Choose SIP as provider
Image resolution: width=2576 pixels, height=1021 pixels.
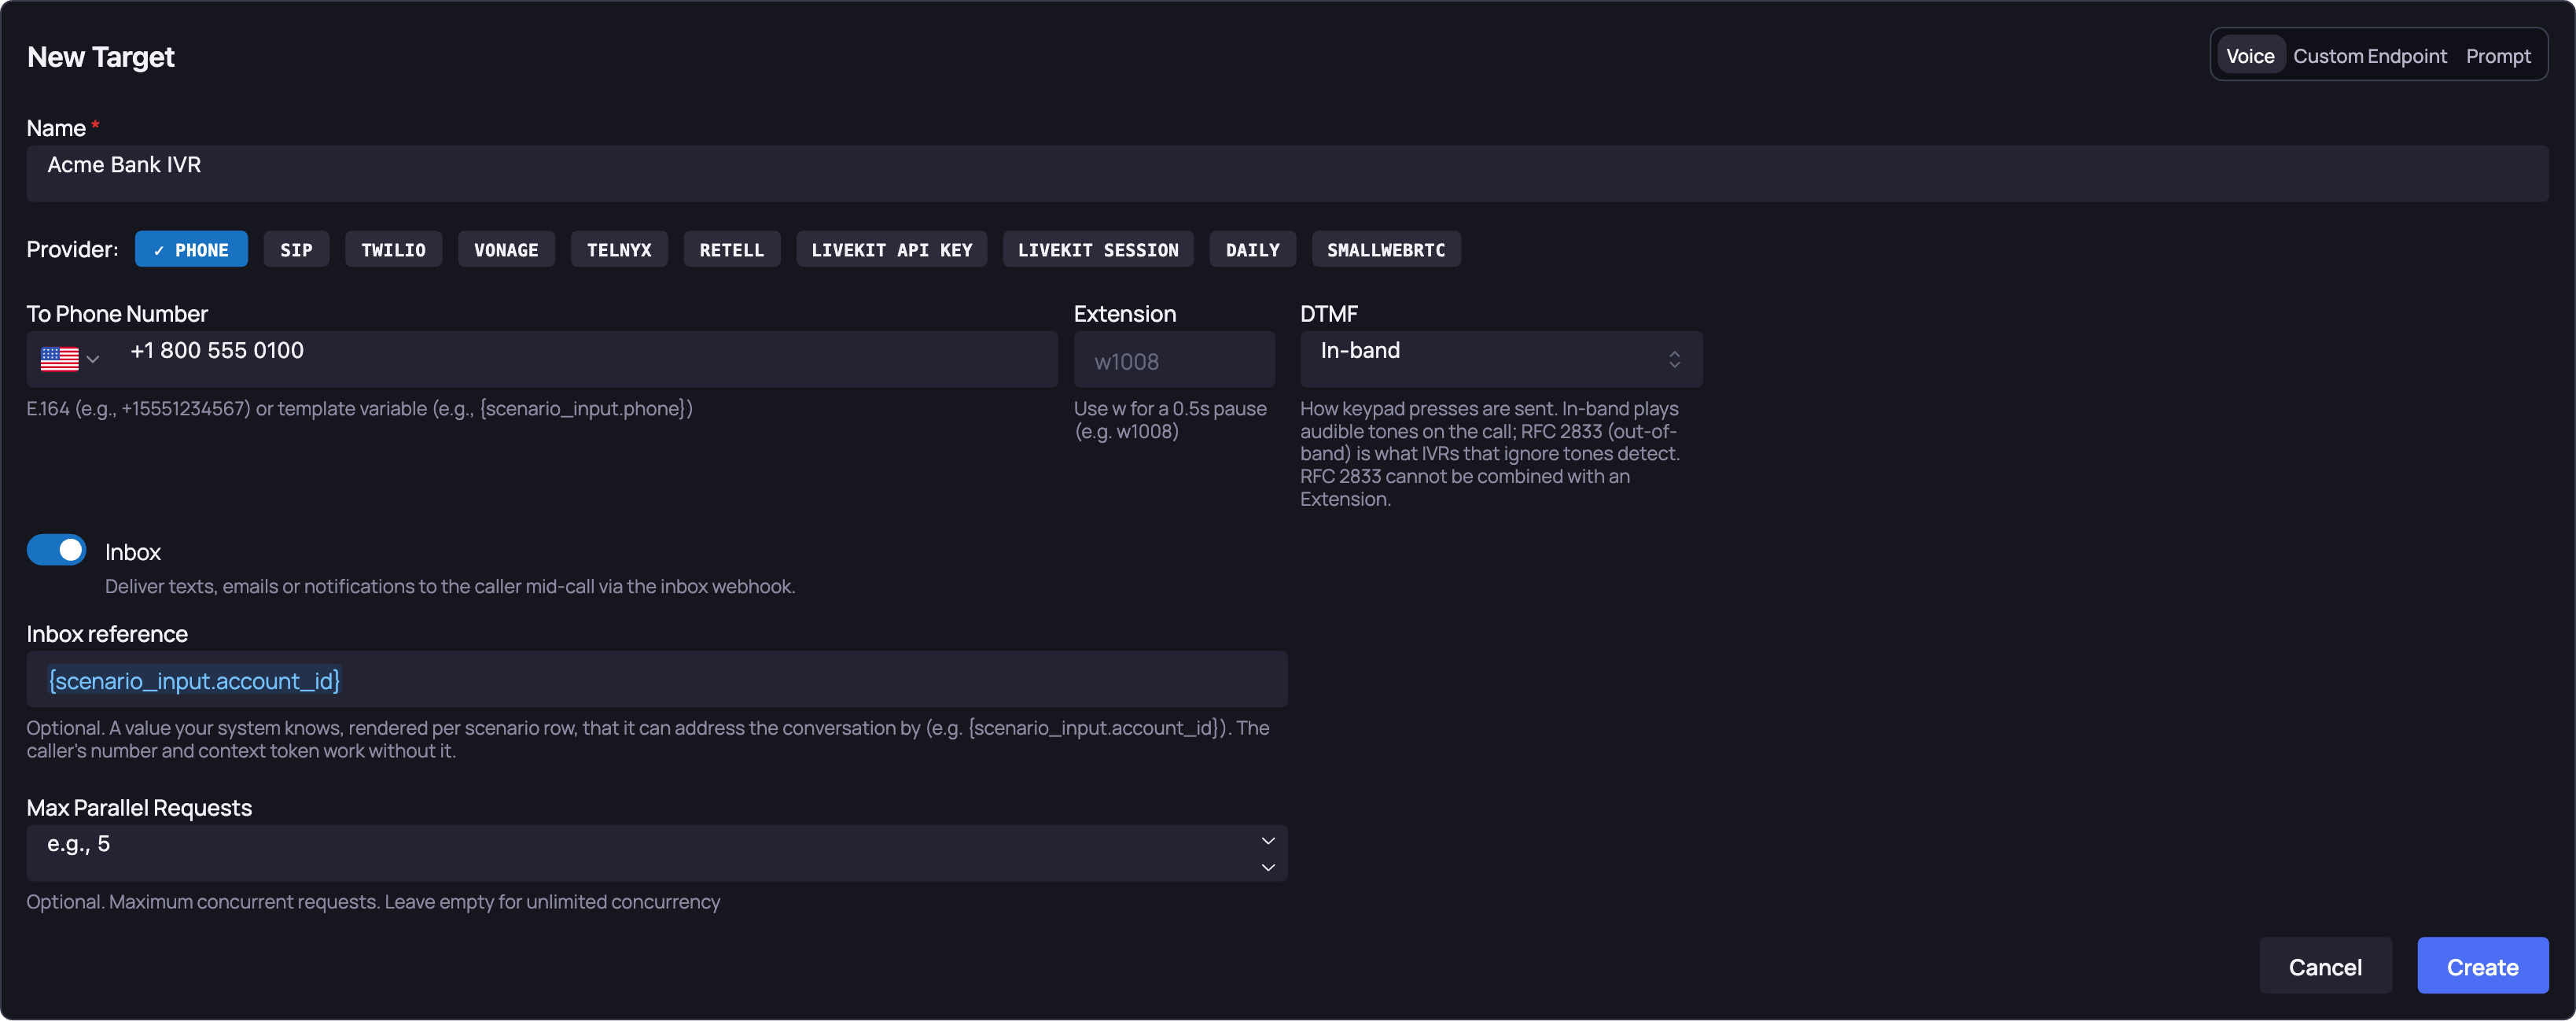click(296, 250)
